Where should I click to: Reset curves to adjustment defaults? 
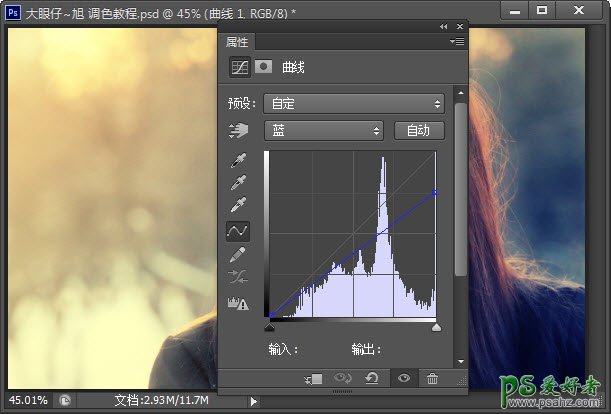(373, 379)
